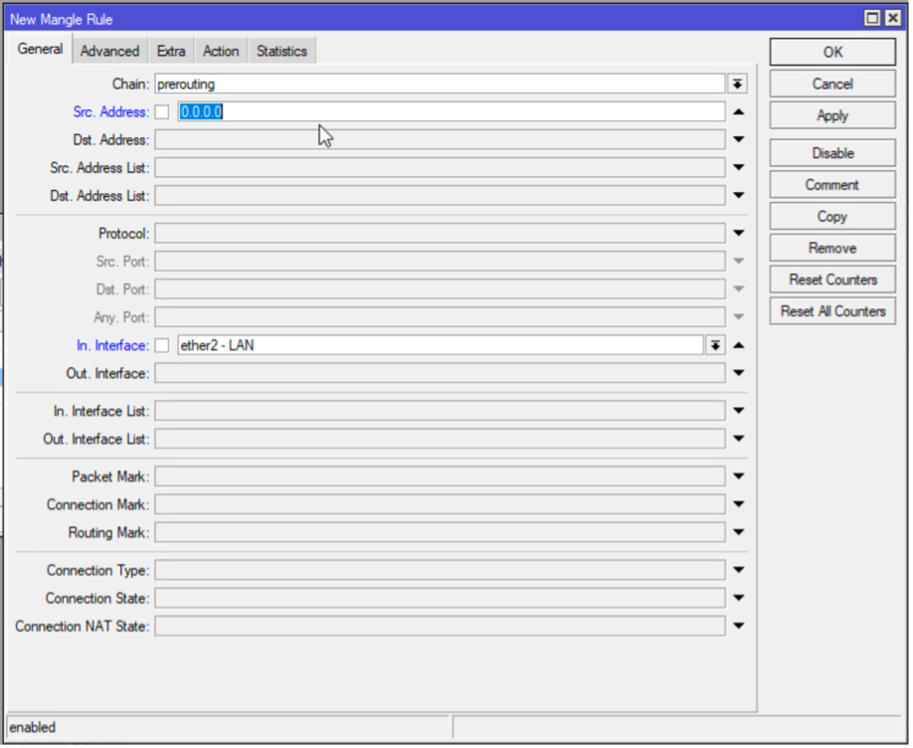
Task: Add a Comment to the rule
Action: [832, 184]
